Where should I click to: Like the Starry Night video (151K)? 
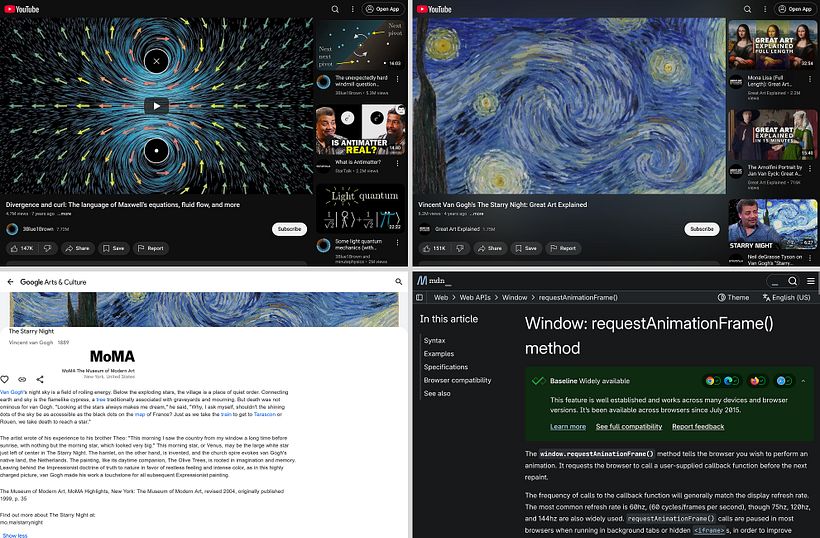(435, 248)
